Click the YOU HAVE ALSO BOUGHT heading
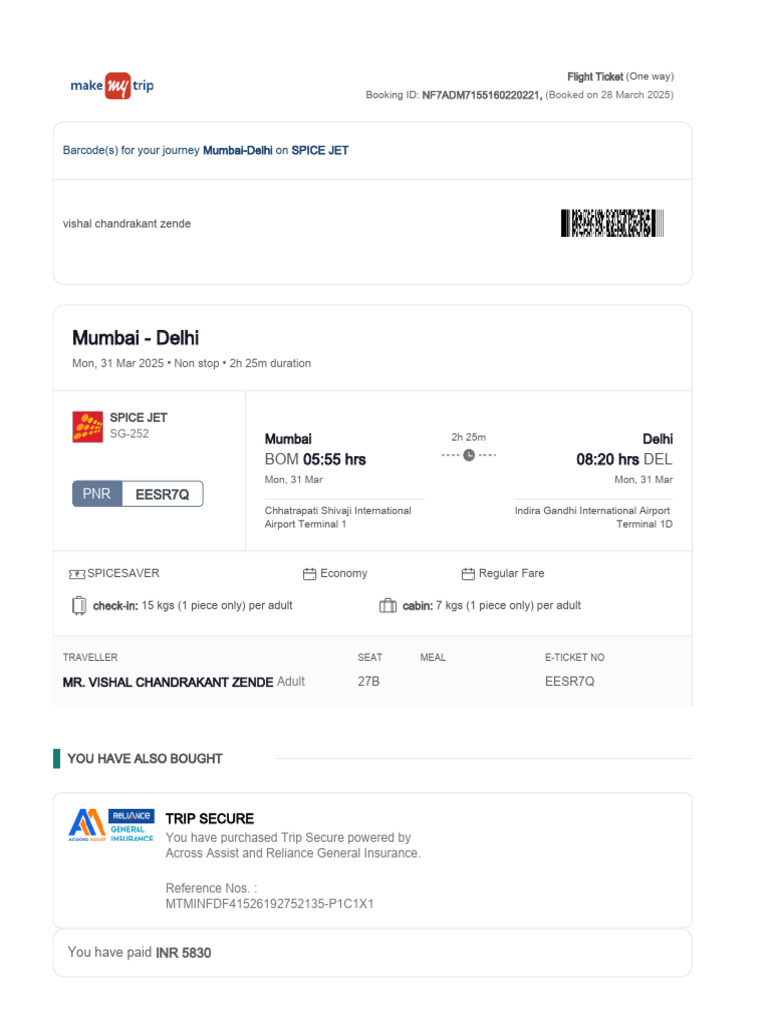This screenshot has height=1024, width=768. pos(145,759)
